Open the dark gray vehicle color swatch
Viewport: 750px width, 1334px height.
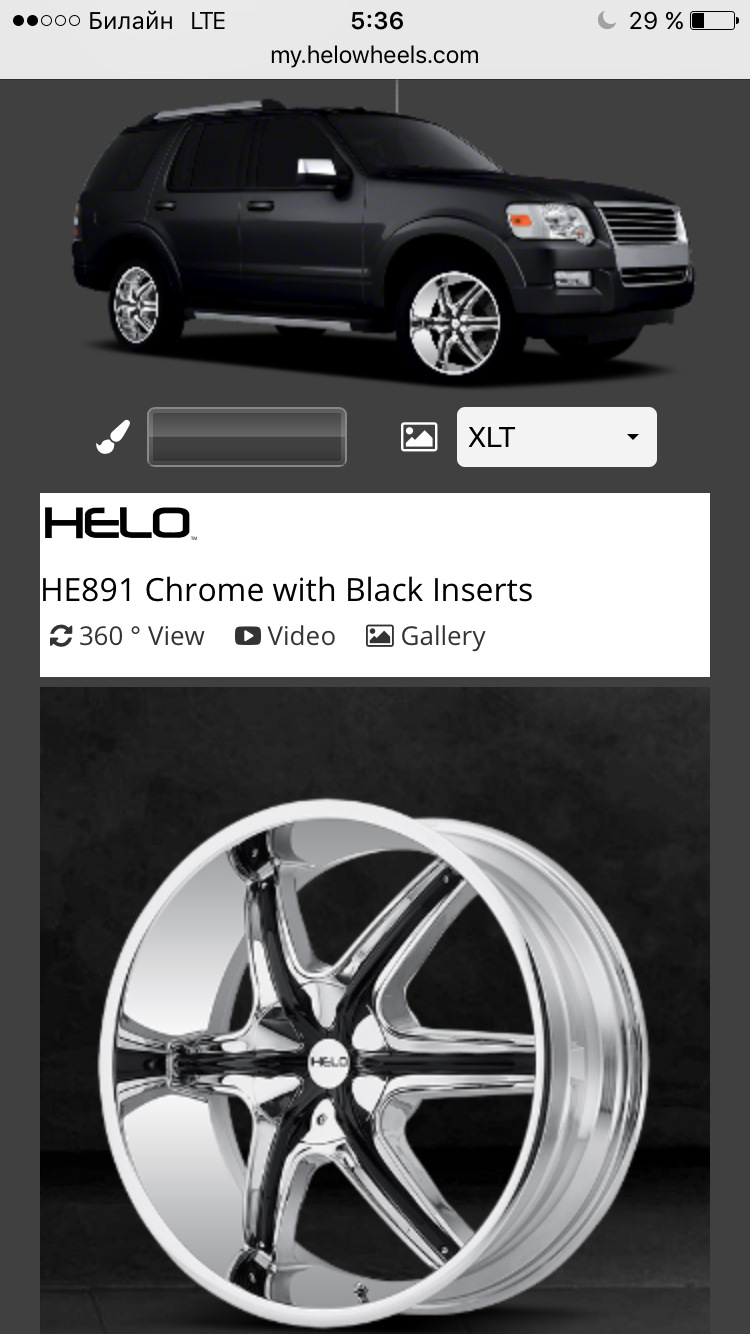pos(247,437)
